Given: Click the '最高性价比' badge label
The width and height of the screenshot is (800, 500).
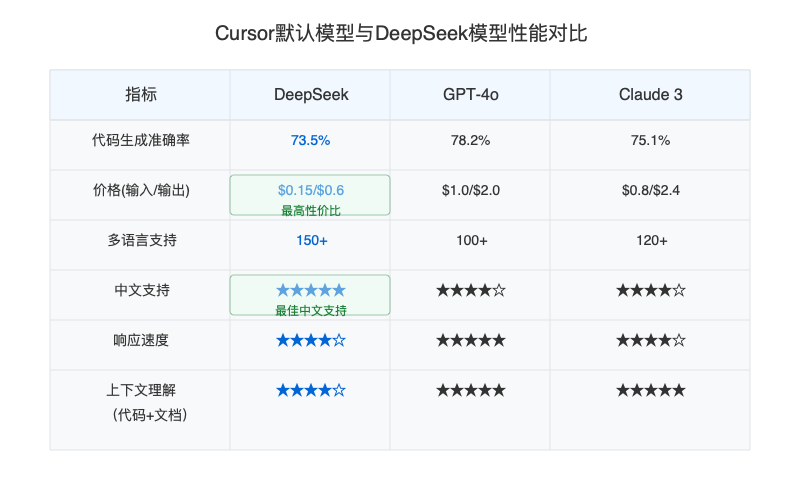Looking at the screenshot, I should pyautogui.click(x=311, y=210).
